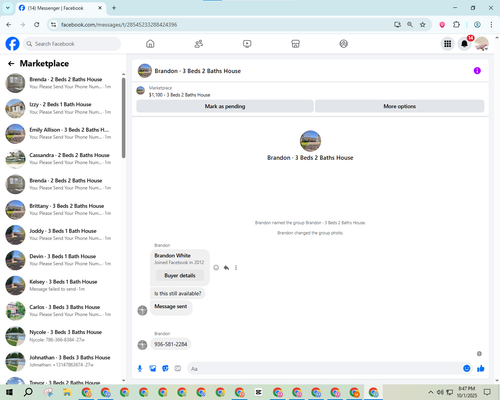
Task: Open the account profile picture menu
Action: point(482,44)
